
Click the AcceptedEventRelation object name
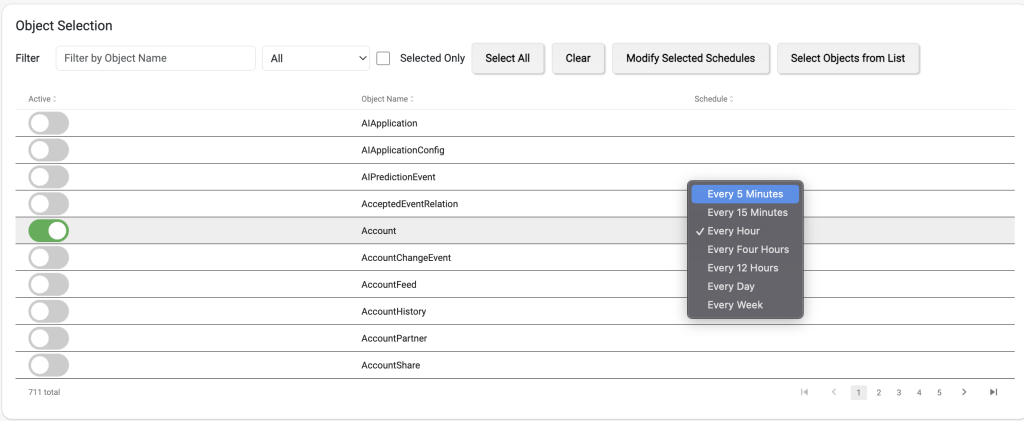coord(409,204)
